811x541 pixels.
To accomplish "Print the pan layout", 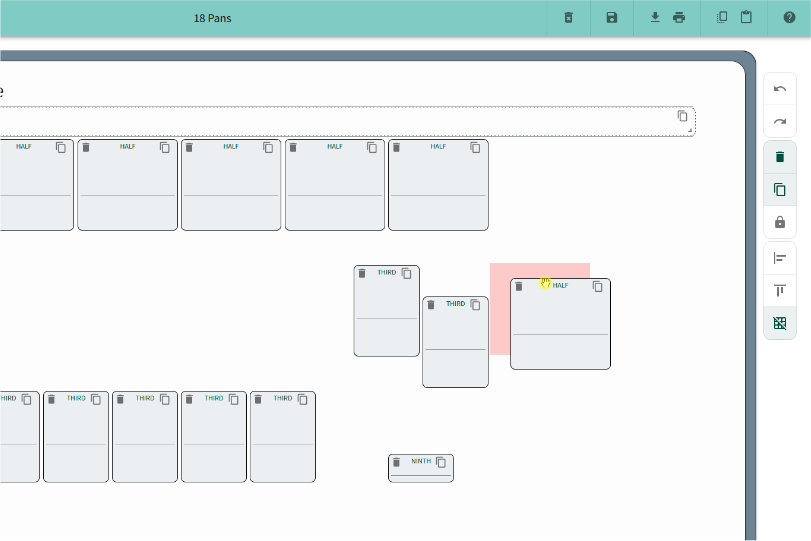I will (679, 18).
